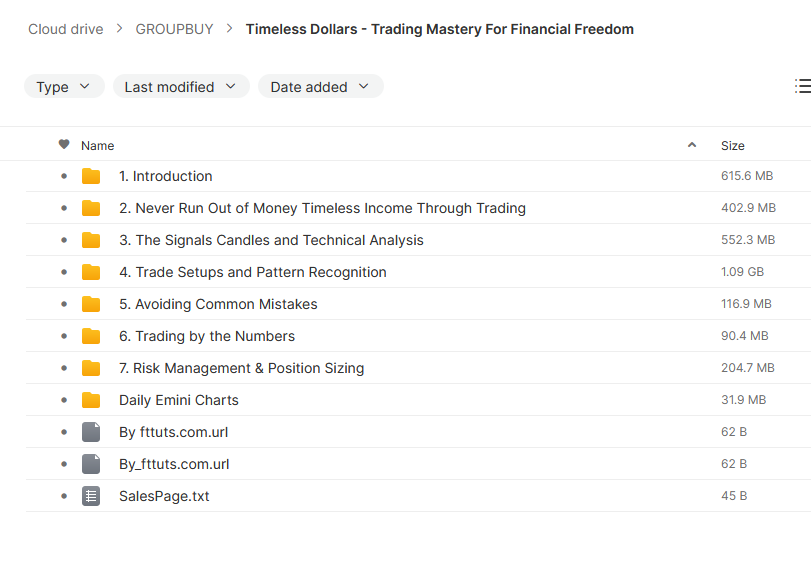Click folder icon for 4. Trade Setups

tap(91, 273)
